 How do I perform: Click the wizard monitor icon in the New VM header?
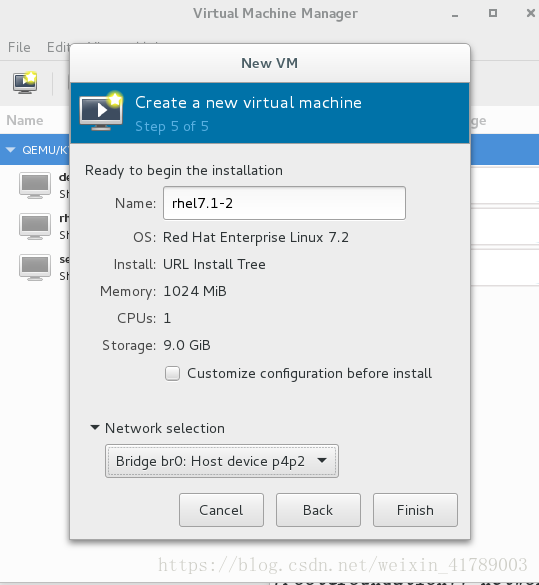[101, 111]
